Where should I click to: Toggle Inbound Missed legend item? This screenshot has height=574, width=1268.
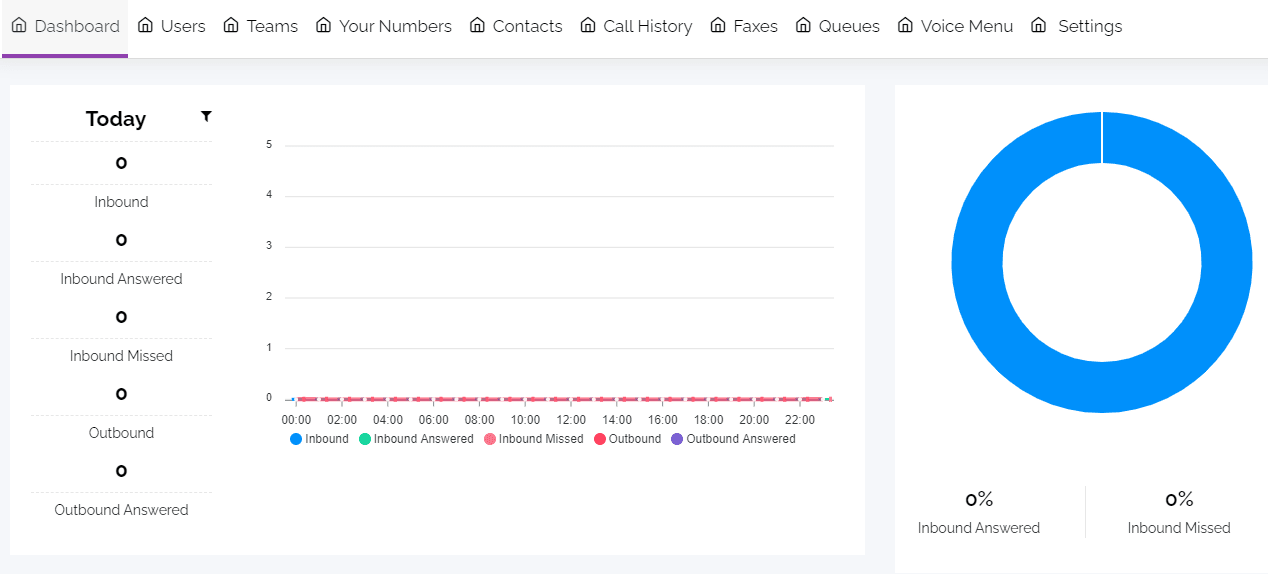point(533,439)
